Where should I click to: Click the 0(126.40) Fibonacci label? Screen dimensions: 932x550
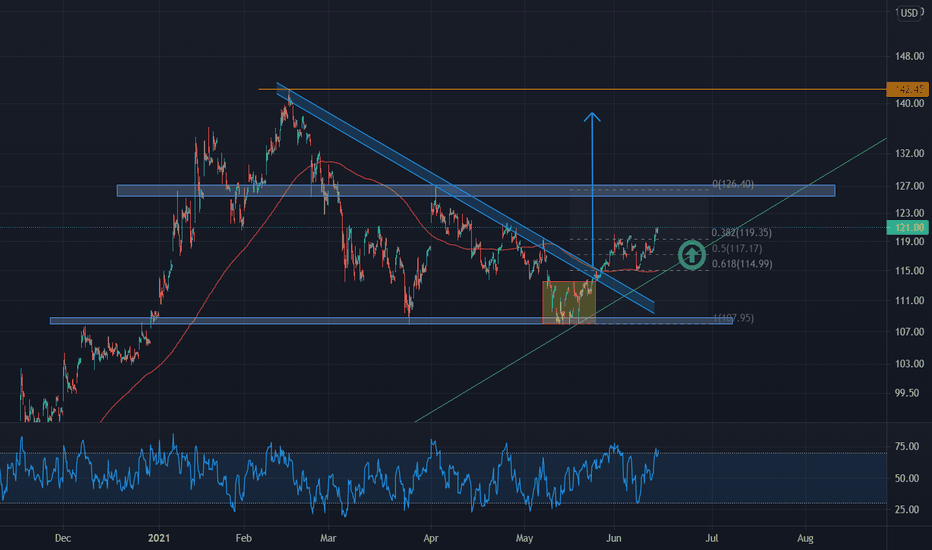(x=733, y=184)
